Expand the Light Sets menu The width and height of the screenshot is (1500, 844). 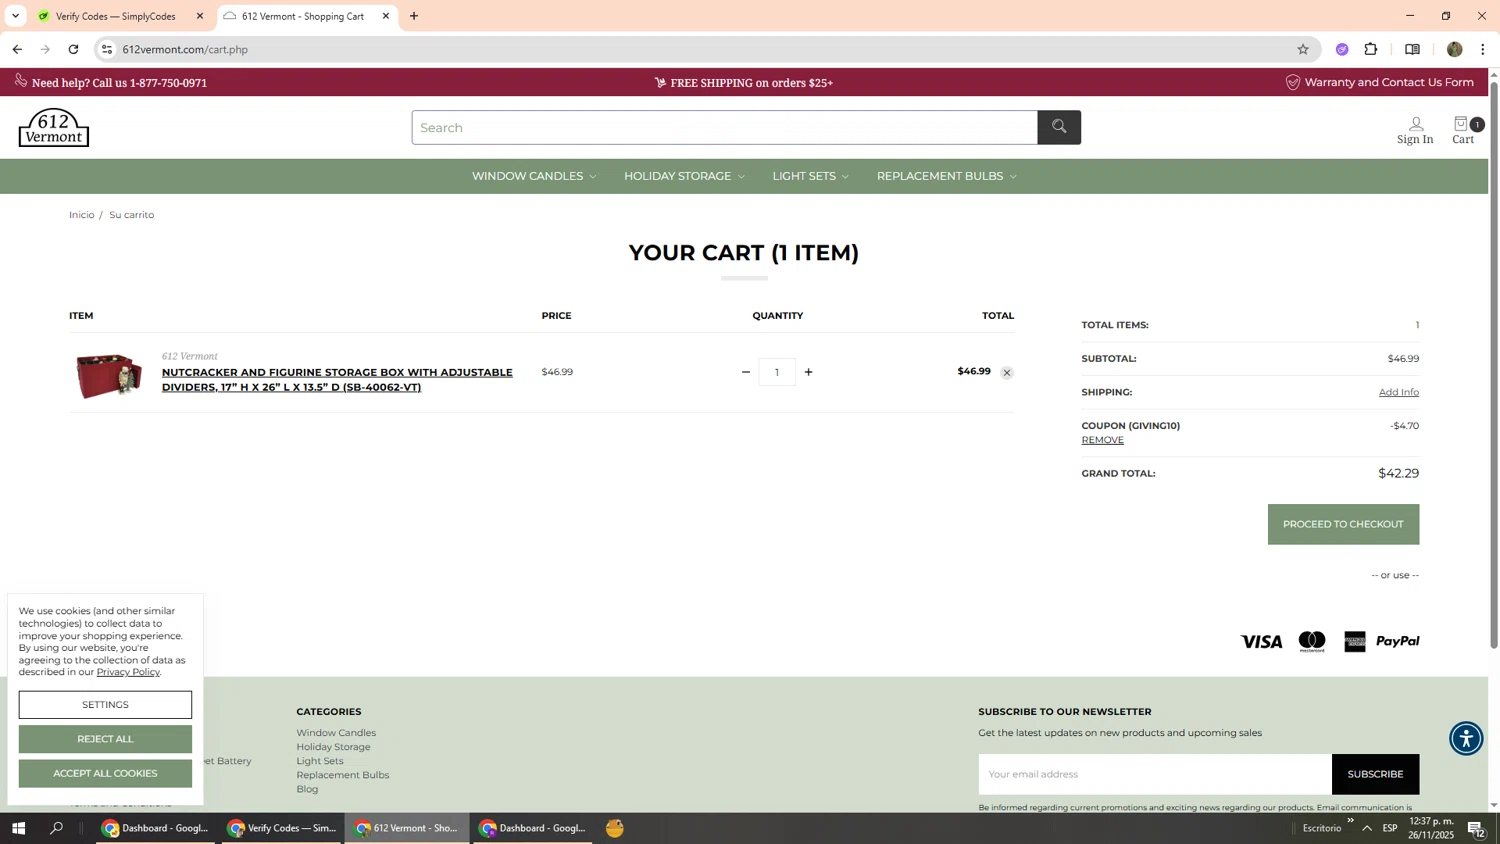pyautogui.click(x=810, y=176)
